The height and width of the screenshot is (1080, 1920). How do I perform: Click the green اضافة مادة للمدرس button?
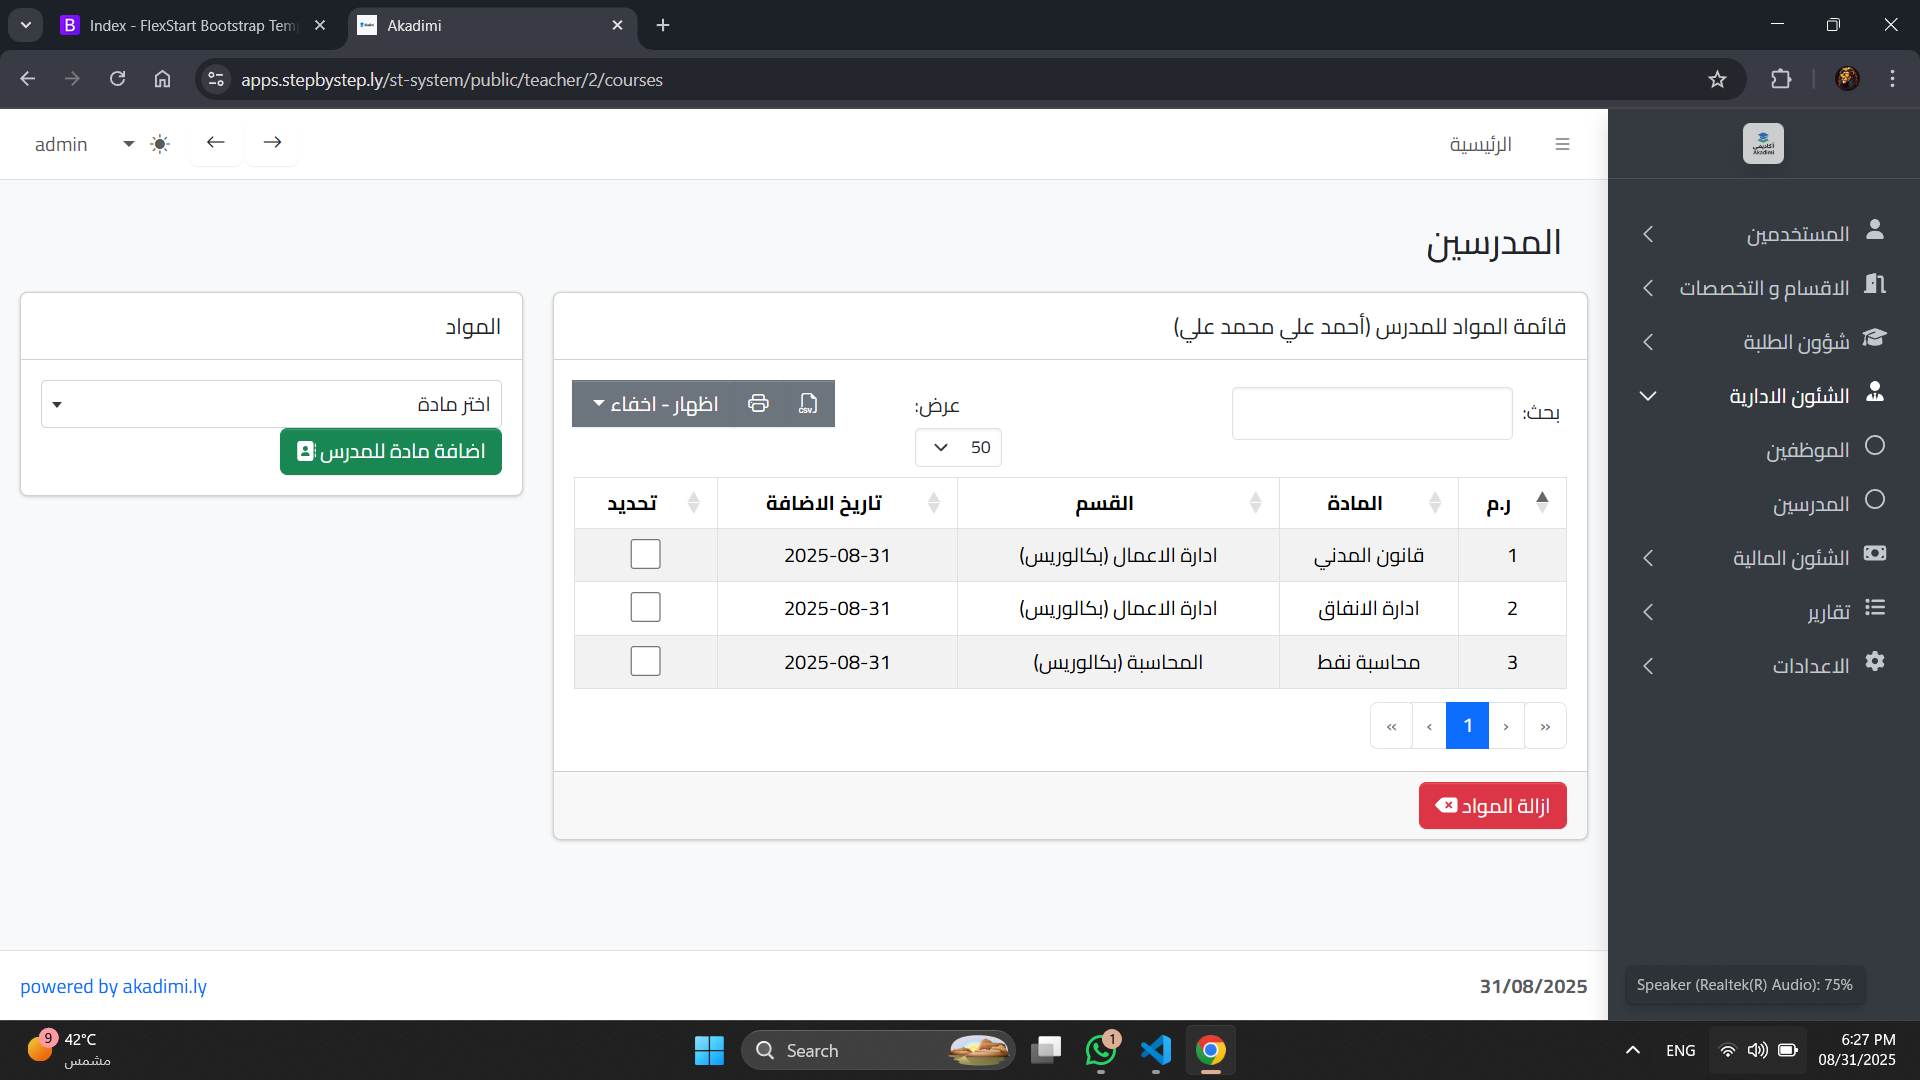[391, 451]
